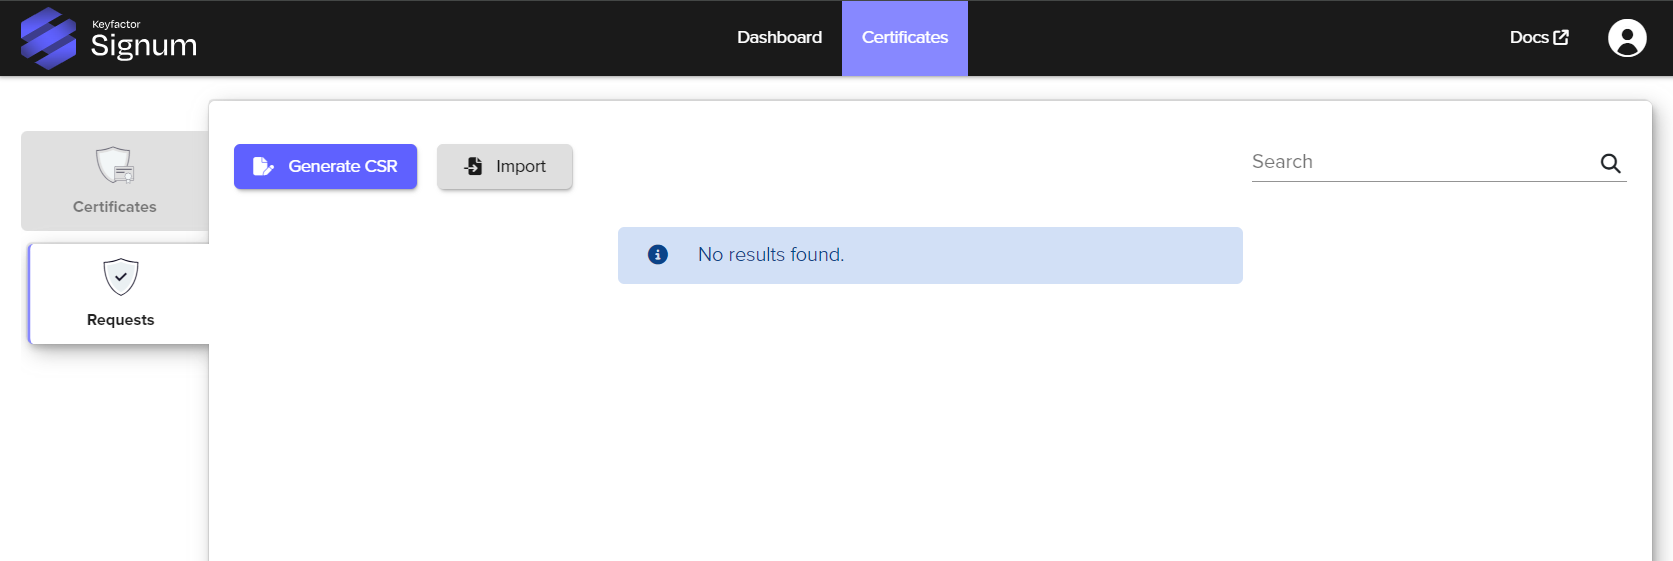Screen dimensions: 1673x561
Task: Click the Keyfactor Signum logo icon
Action: click(x=48, y=38)
